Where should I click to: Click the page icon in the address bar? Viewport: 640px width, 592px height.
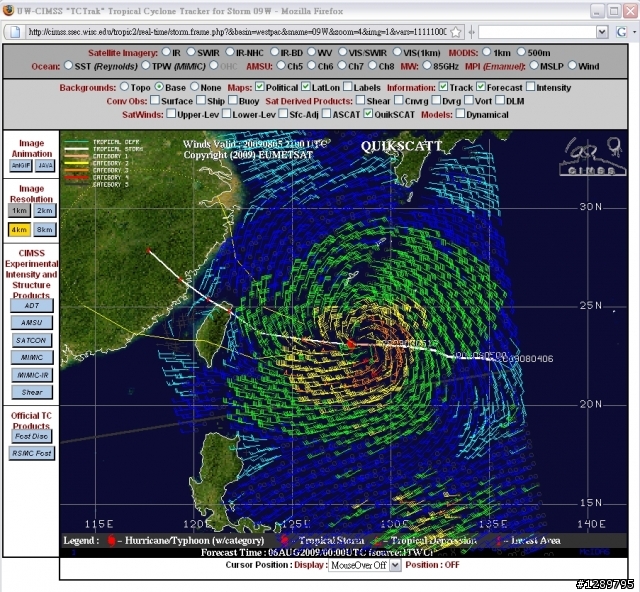pyautogui.click(x=15, y=32)
